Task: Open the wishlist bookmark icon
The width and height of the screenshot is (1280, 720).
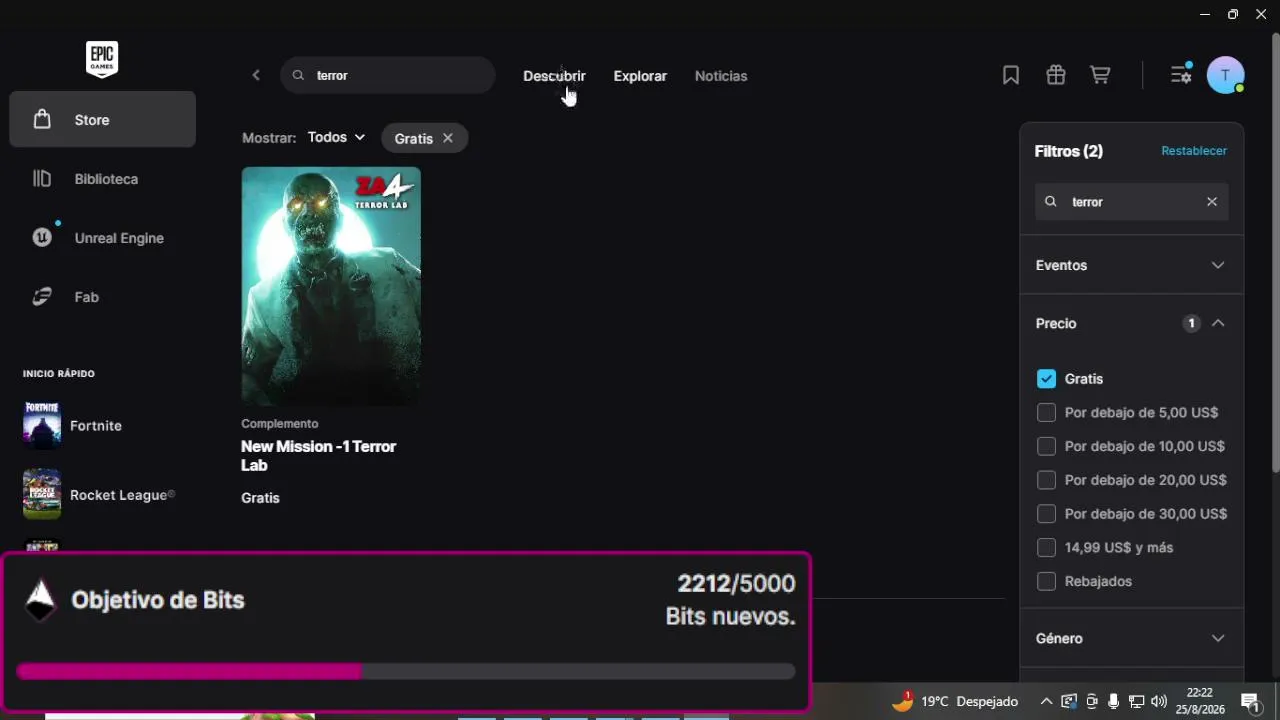Action: click(1011, 75)
